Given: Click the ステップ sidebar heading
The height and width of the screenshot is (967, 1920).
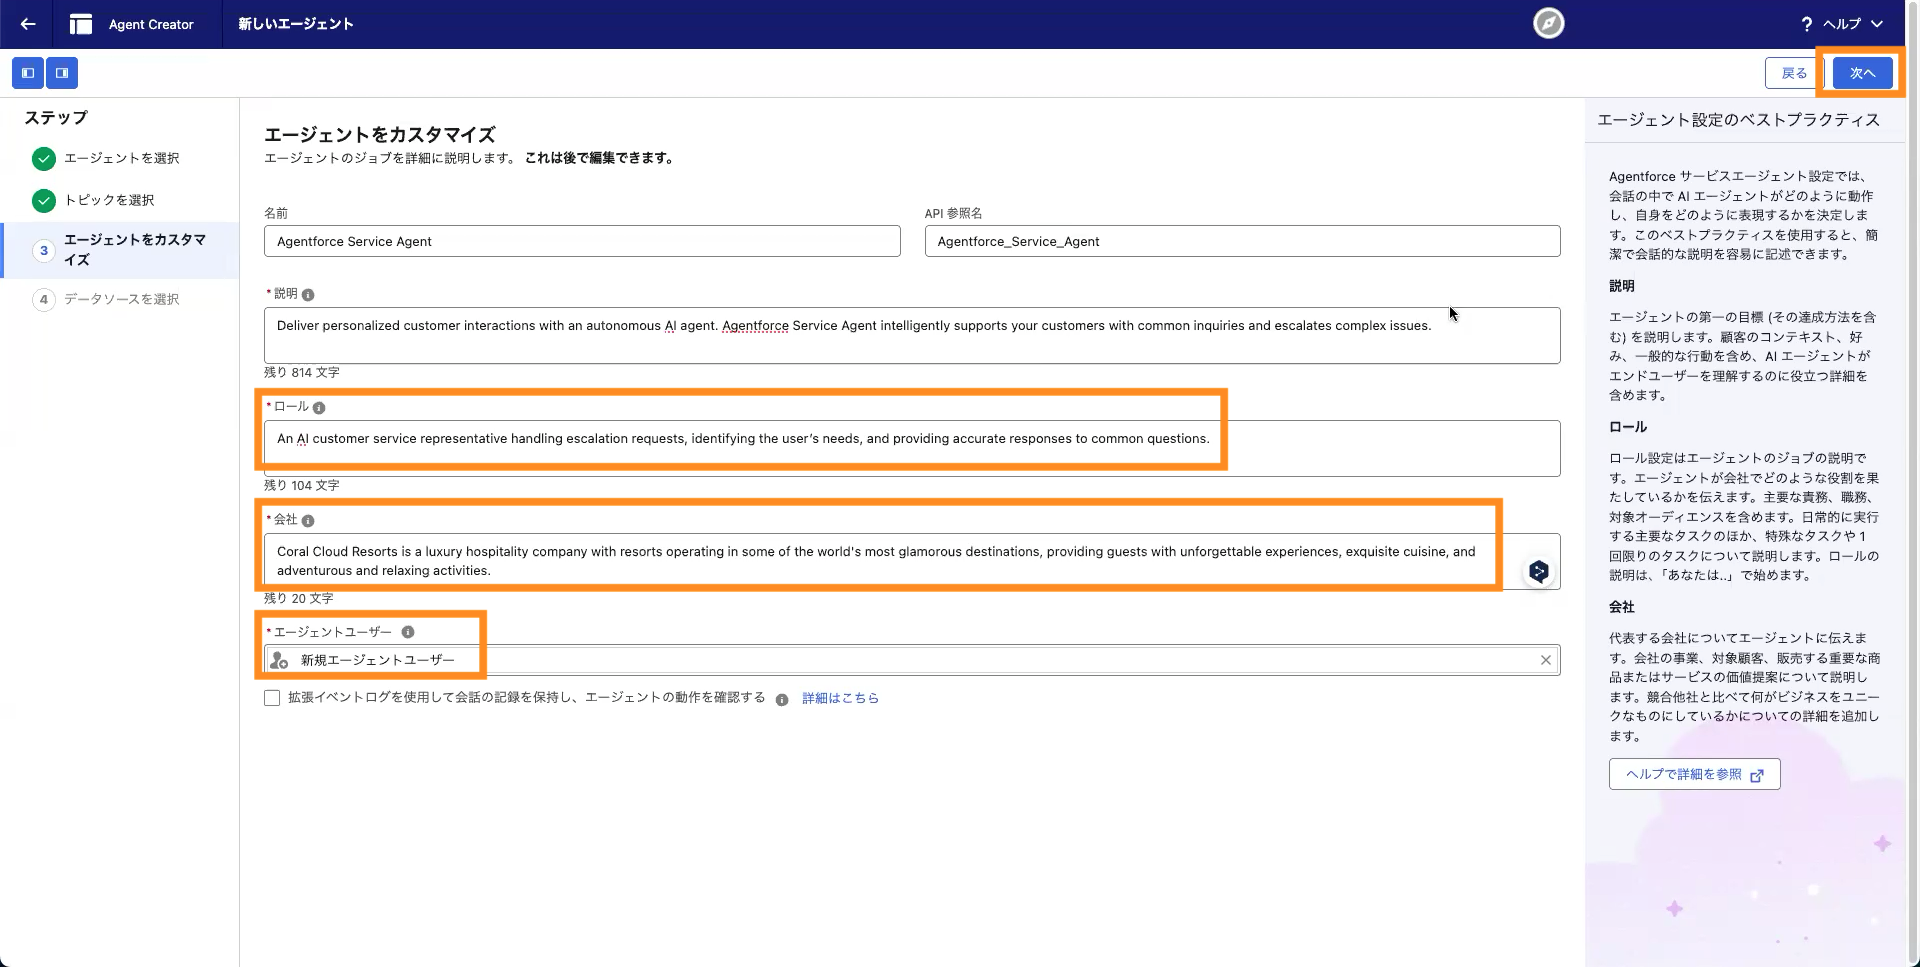Looking at the screenshot, I should point(56,118).
